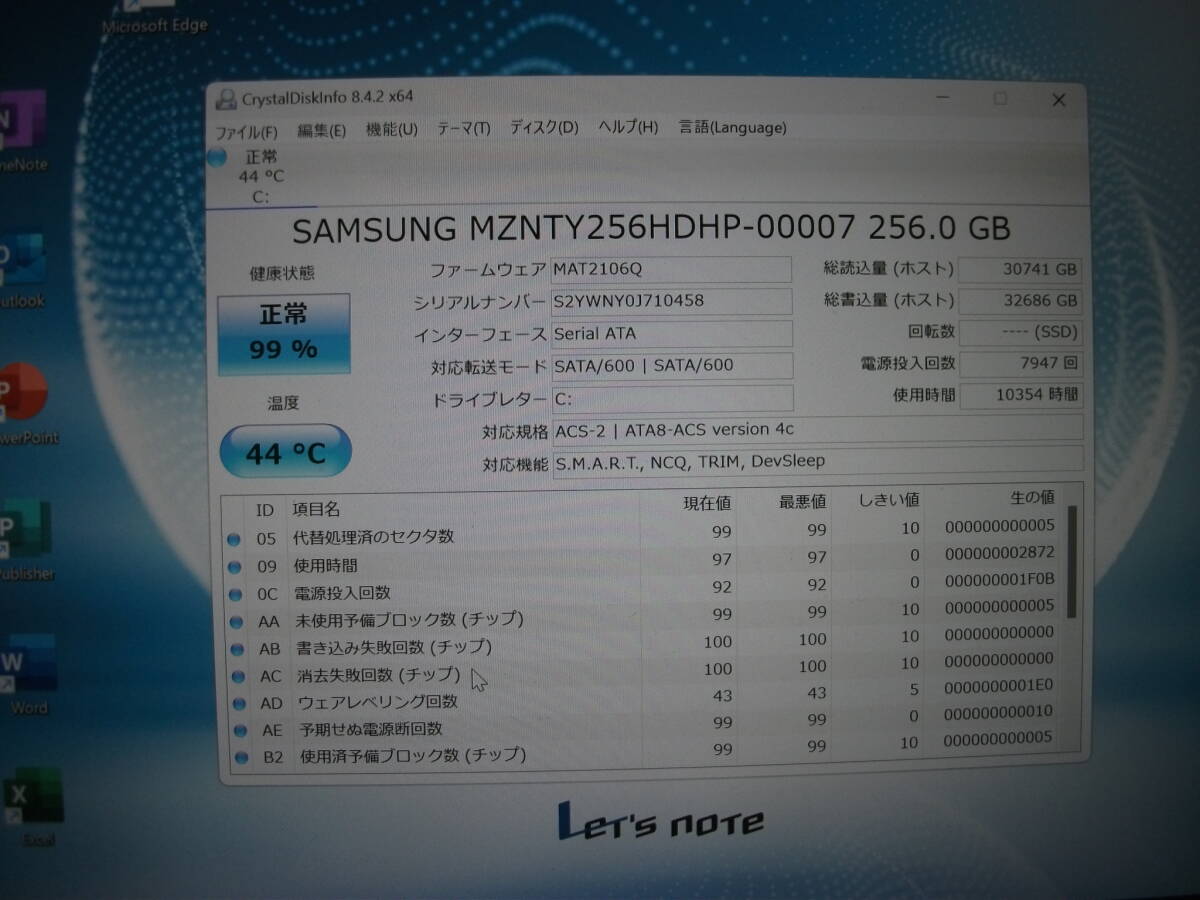Click the 44 °C temperature button
The width and height of the screenshot is (1200, 900).
click(x=285, y=452)
